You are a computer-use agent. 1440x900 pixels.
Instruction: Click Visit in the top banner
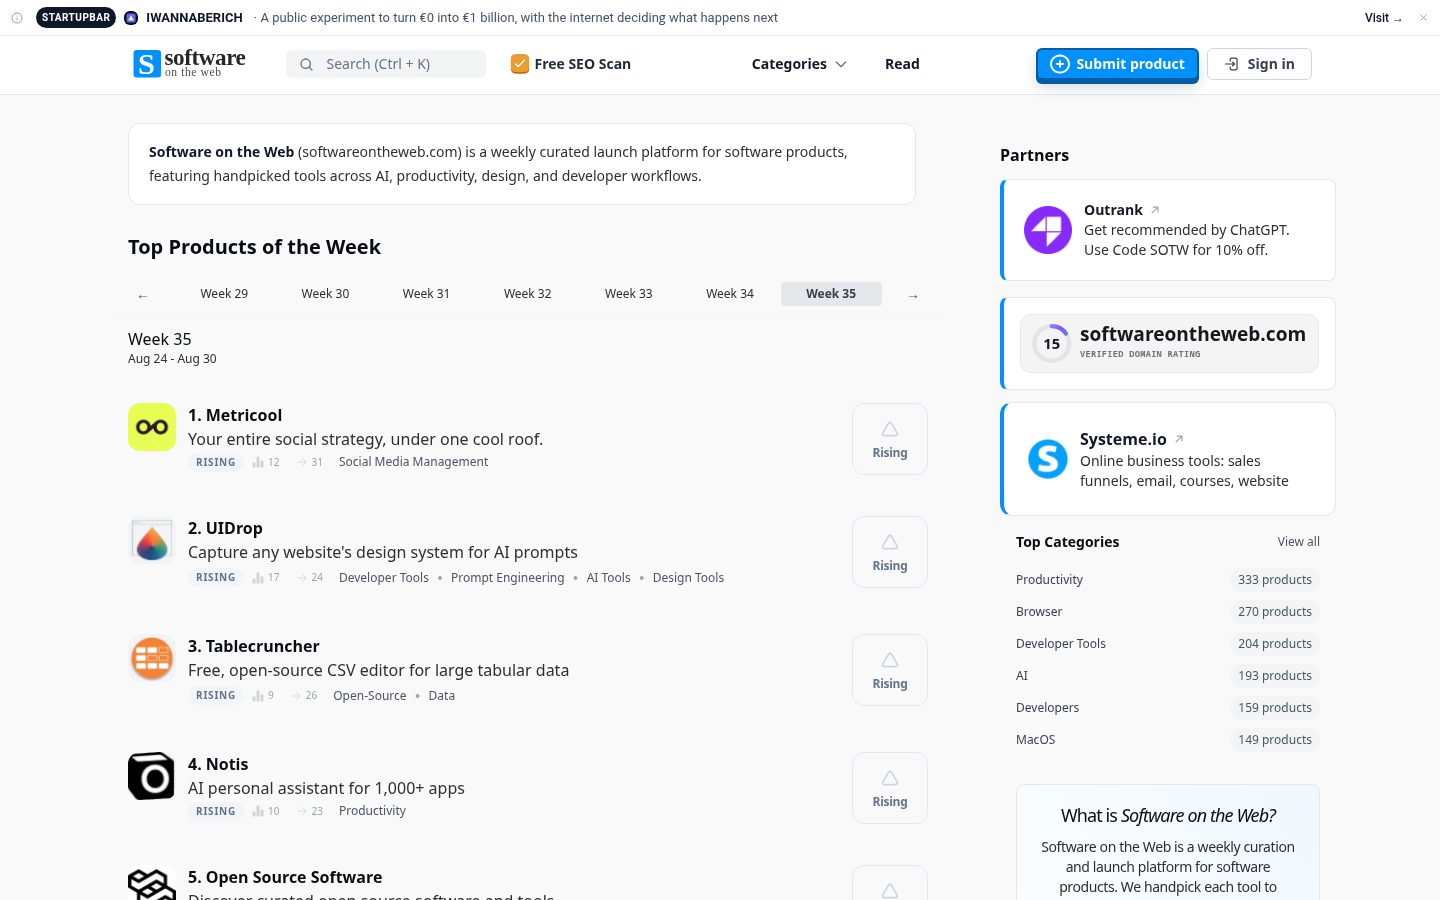click(1383, 18)
